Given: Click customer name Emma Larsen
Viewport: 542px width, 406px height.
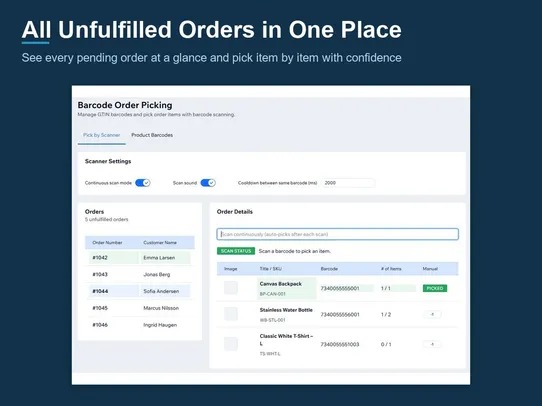Looking at the screenshot, I should (x=159, y=258).
